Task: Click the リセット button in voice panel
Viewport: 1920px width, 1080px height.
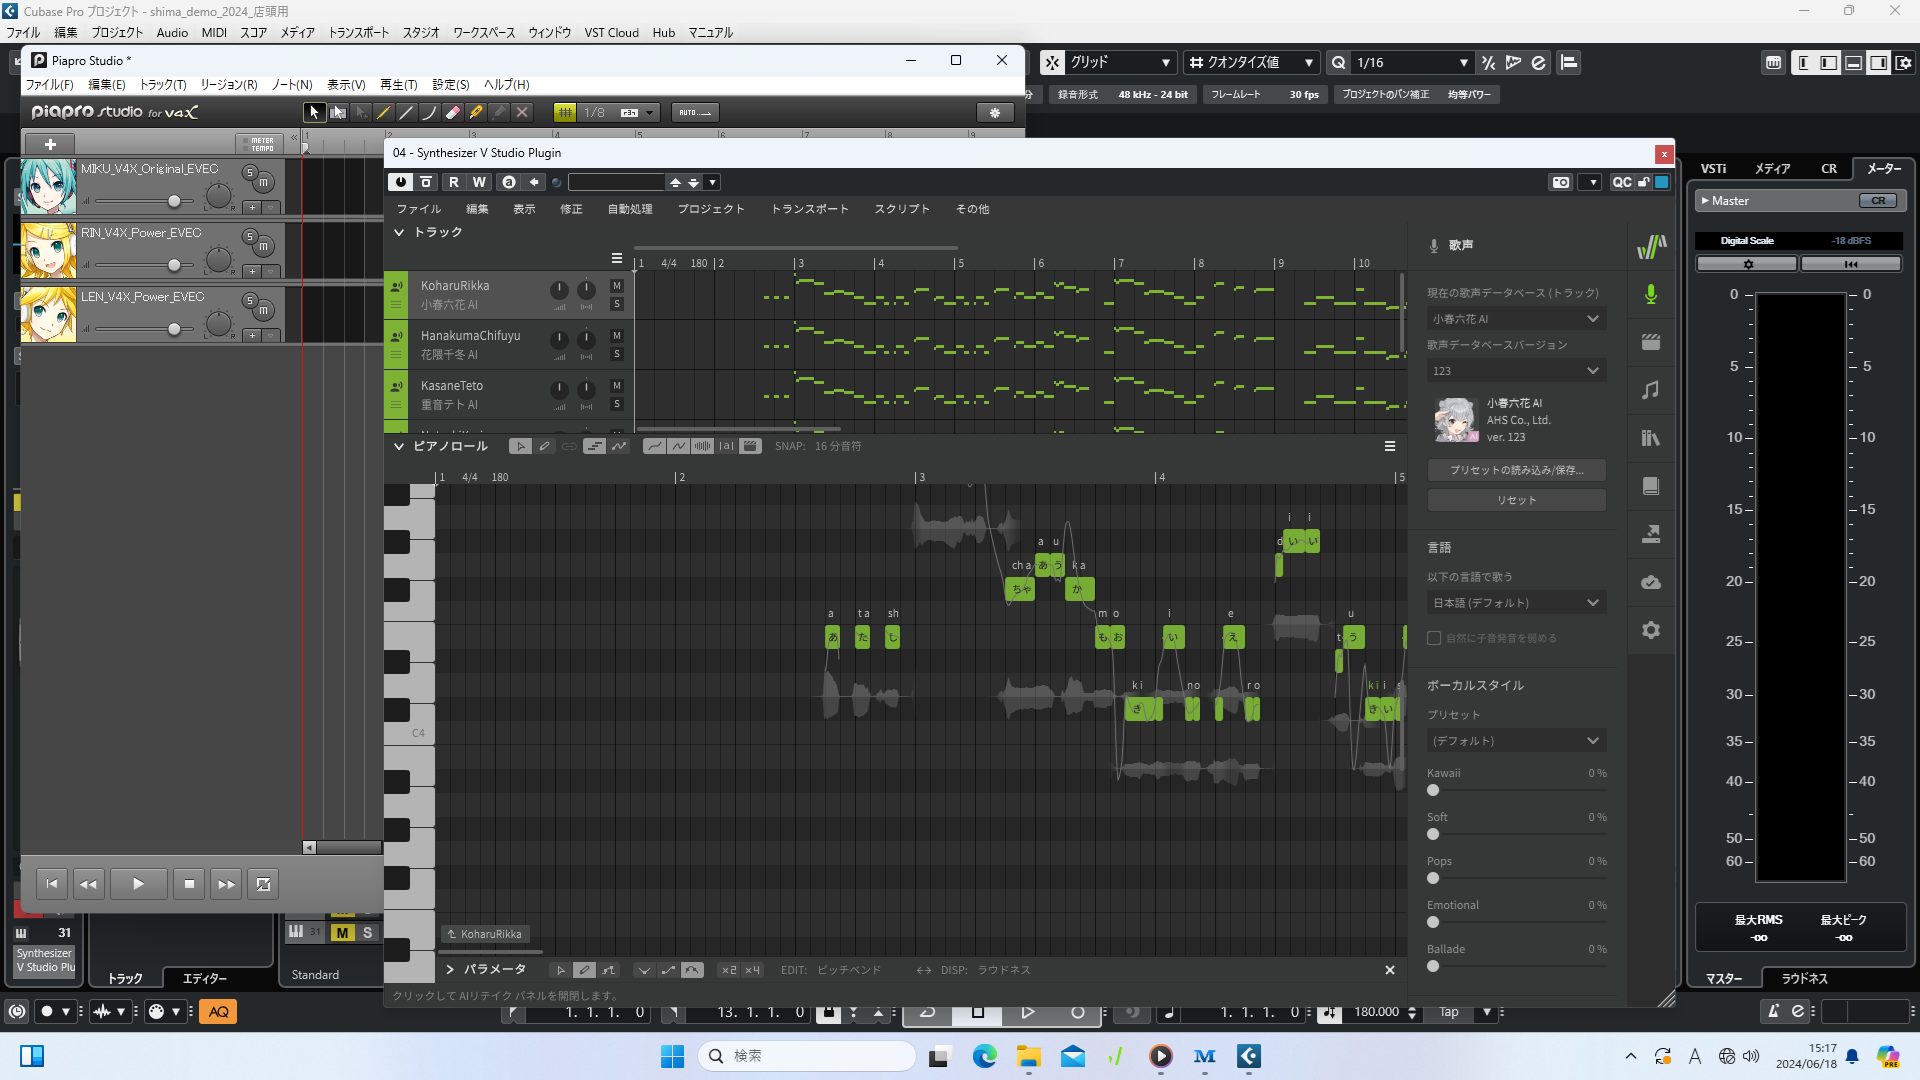Action: tap(1516, 500)
